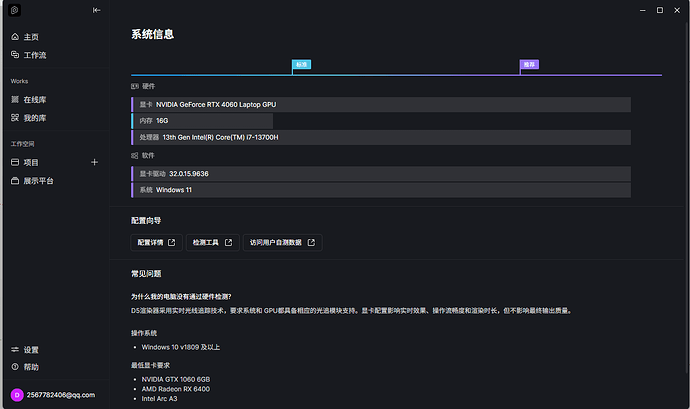Image resolution: width=690 pixels, height=409 pixels.
Task: Open 展示平台 showcase platform
Action: [x=32, y=181]
